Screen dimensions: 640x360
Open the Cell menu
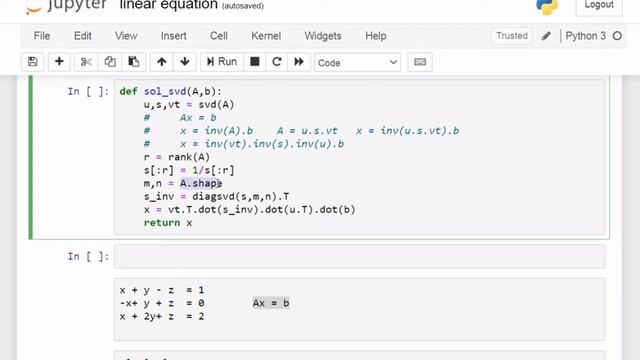(219, 36)
